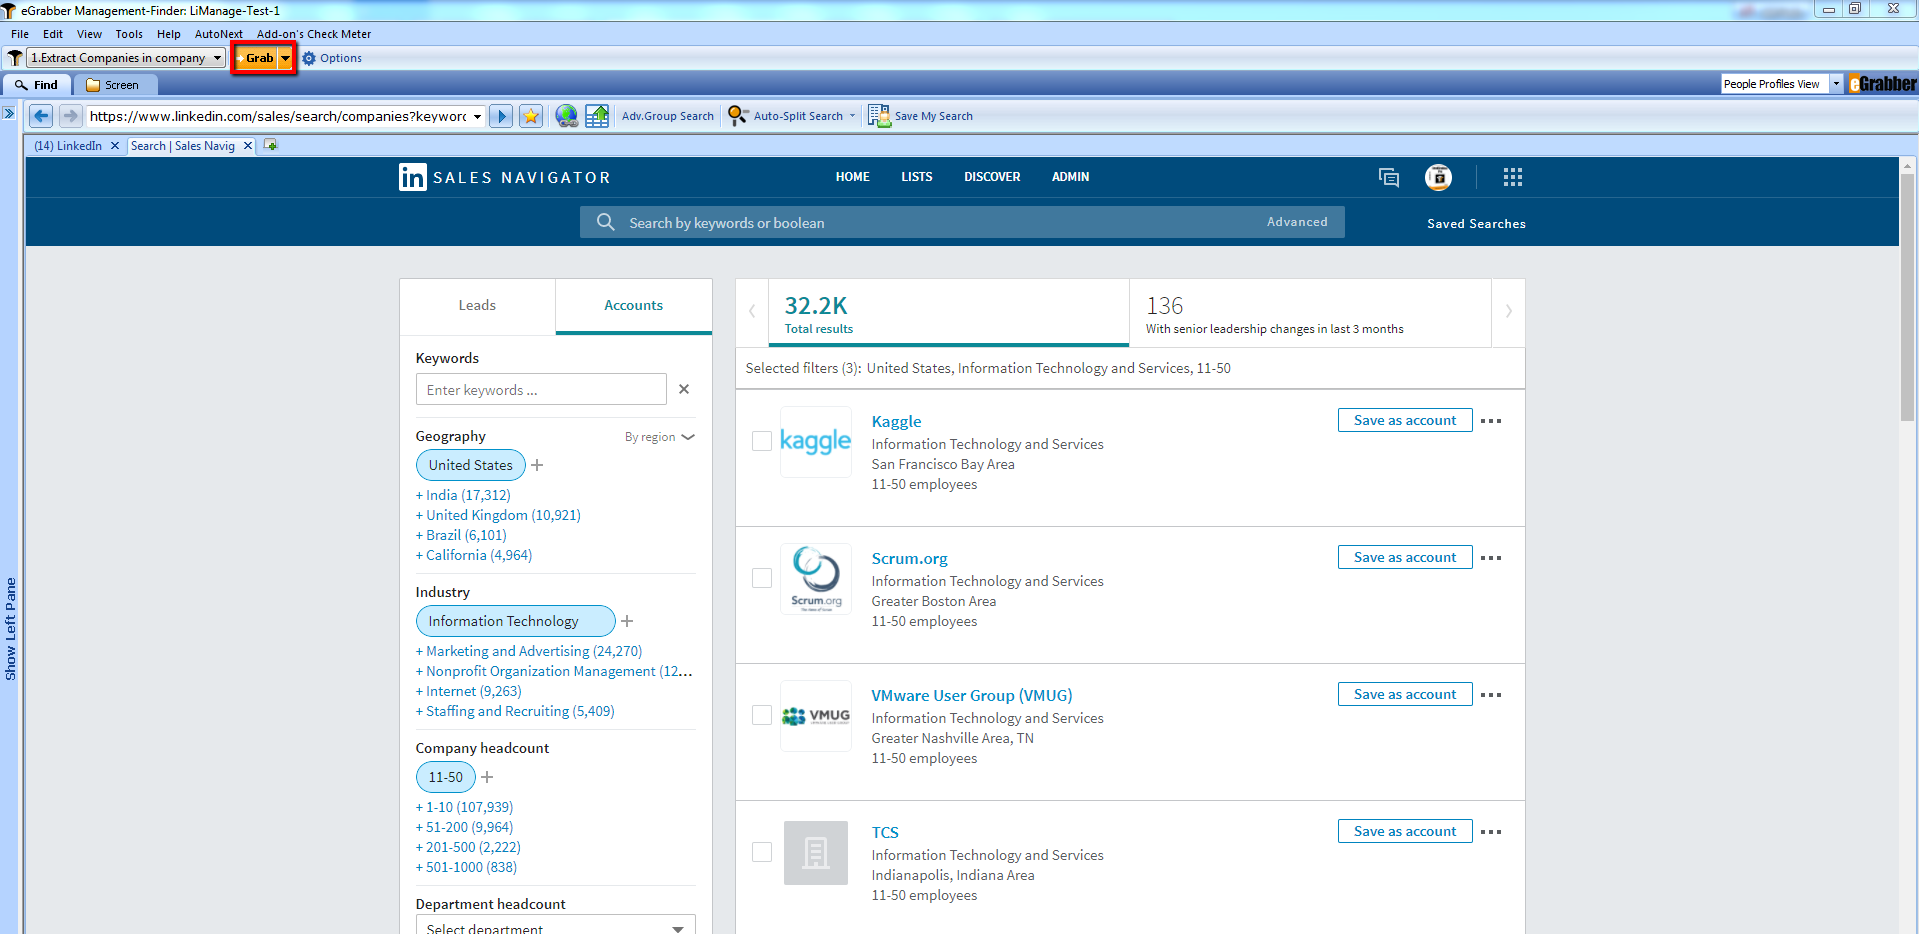This screenshot has height=934, width=1919.
Task: Click the green sheet export icon
Action: pyautogui.click(x=597, y=116)
